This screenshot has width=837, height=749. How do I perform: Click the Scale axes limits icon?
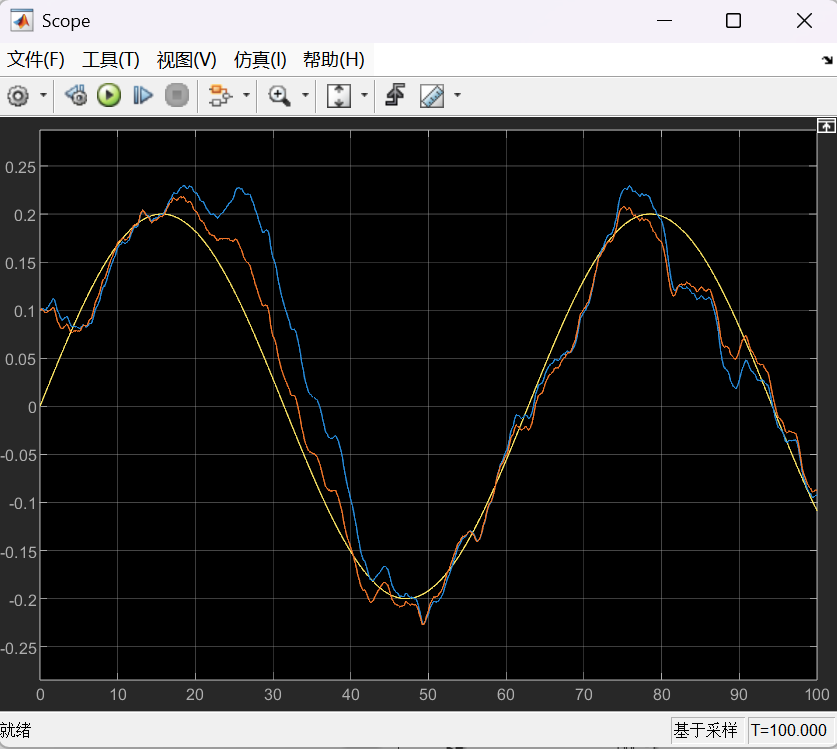point(339,96)
